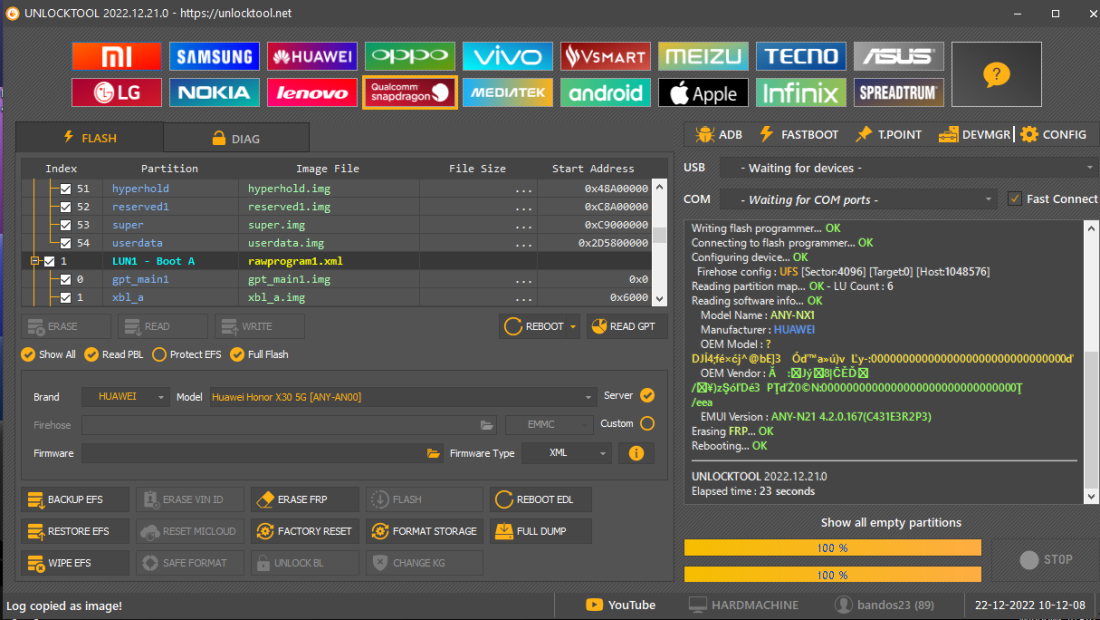Select the Vsmart brand logo

605,56
